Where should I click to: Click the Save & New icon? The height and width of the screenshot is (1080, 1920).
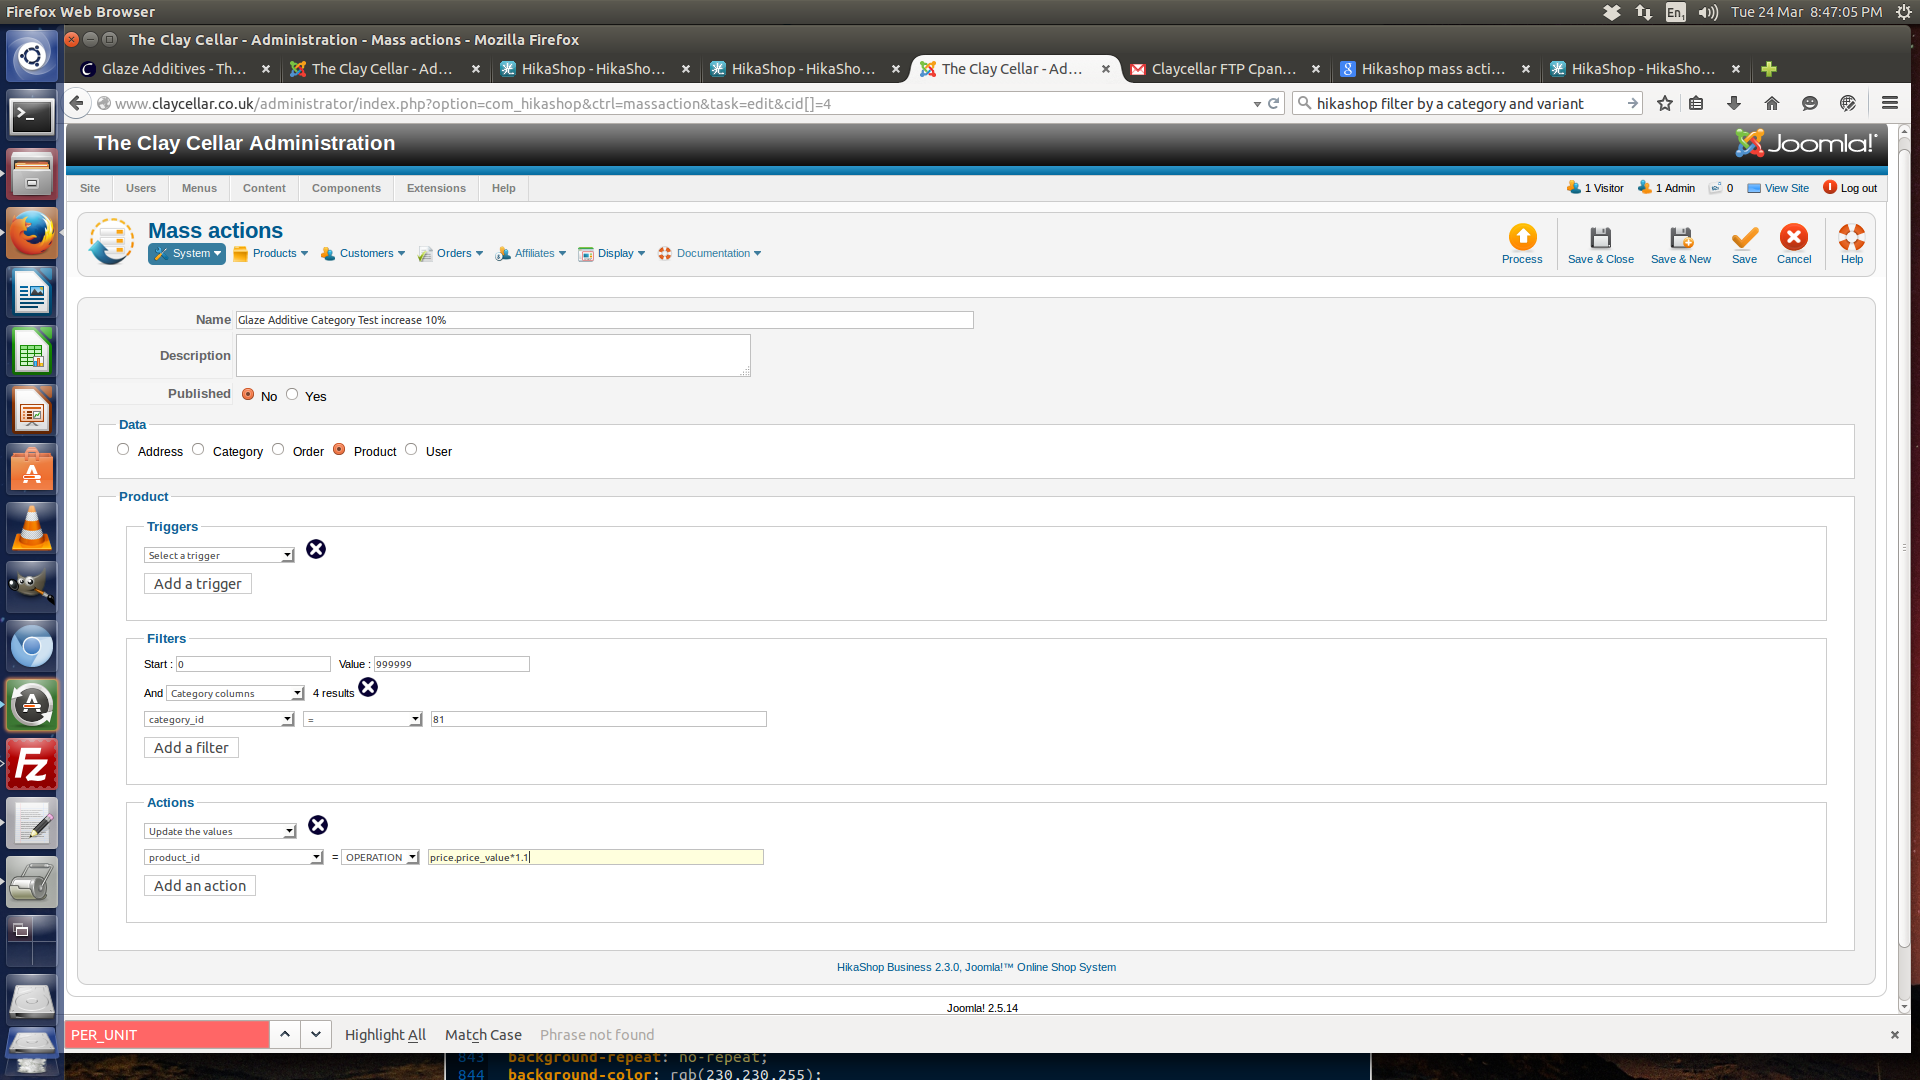pos(1680,238)
